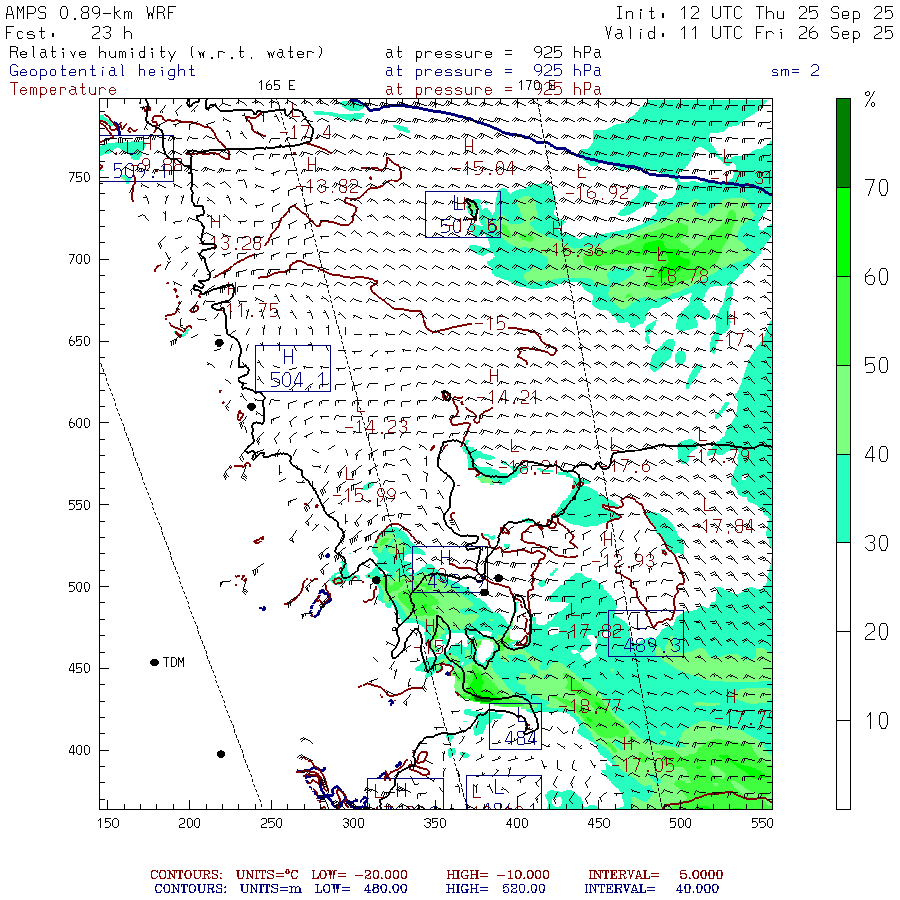Click the -16.36 temperature label
Viewport: 900px width, 900px height.
[x=577, y=249]
